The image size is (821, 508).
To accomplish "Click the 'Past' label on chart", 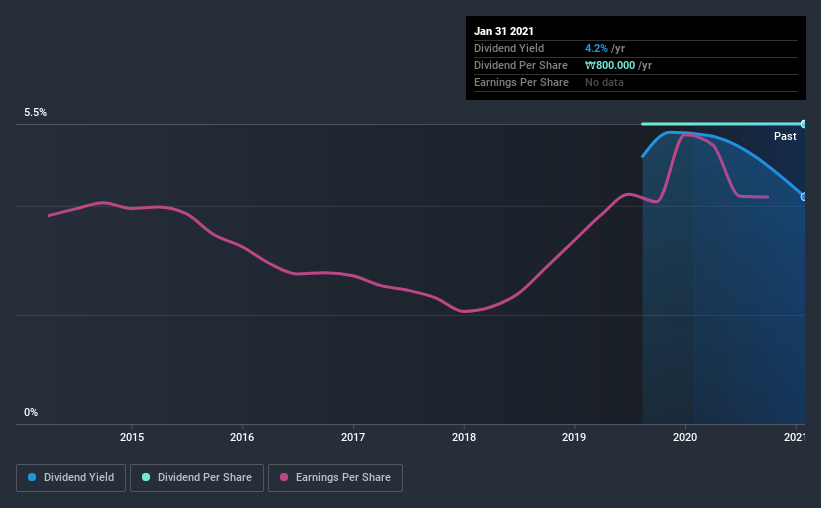I will coord(785,136).
